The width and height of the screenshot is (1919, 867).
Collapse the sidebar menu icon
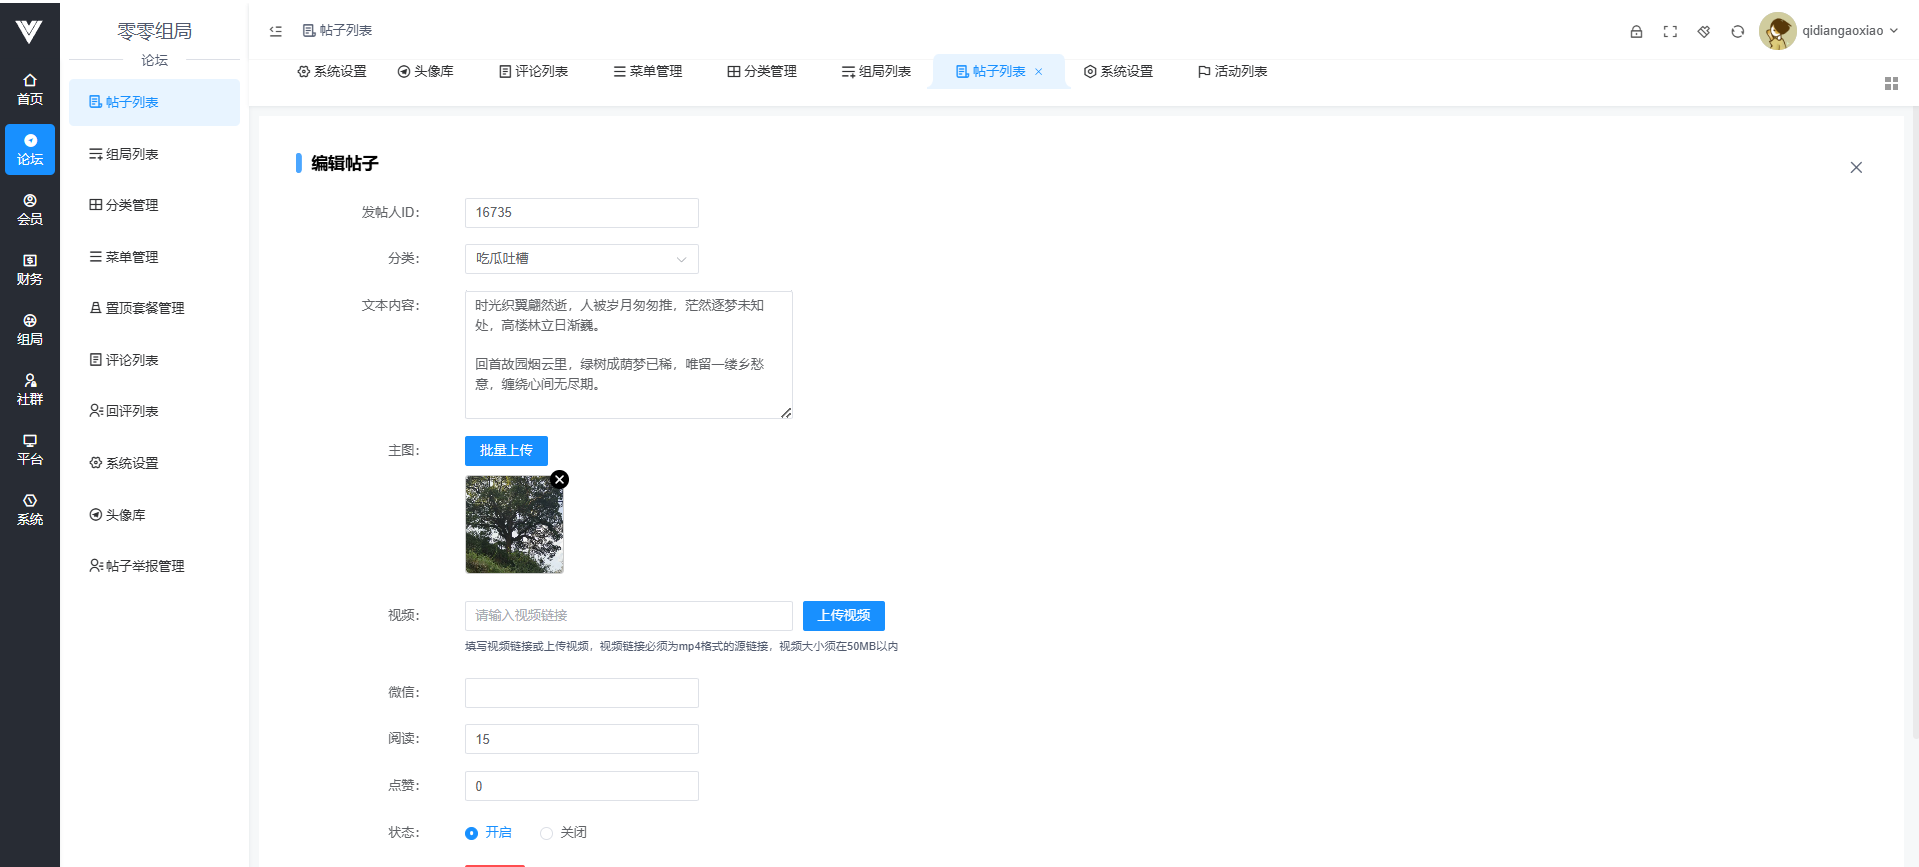pyautogui.click(x=276, y=31)
